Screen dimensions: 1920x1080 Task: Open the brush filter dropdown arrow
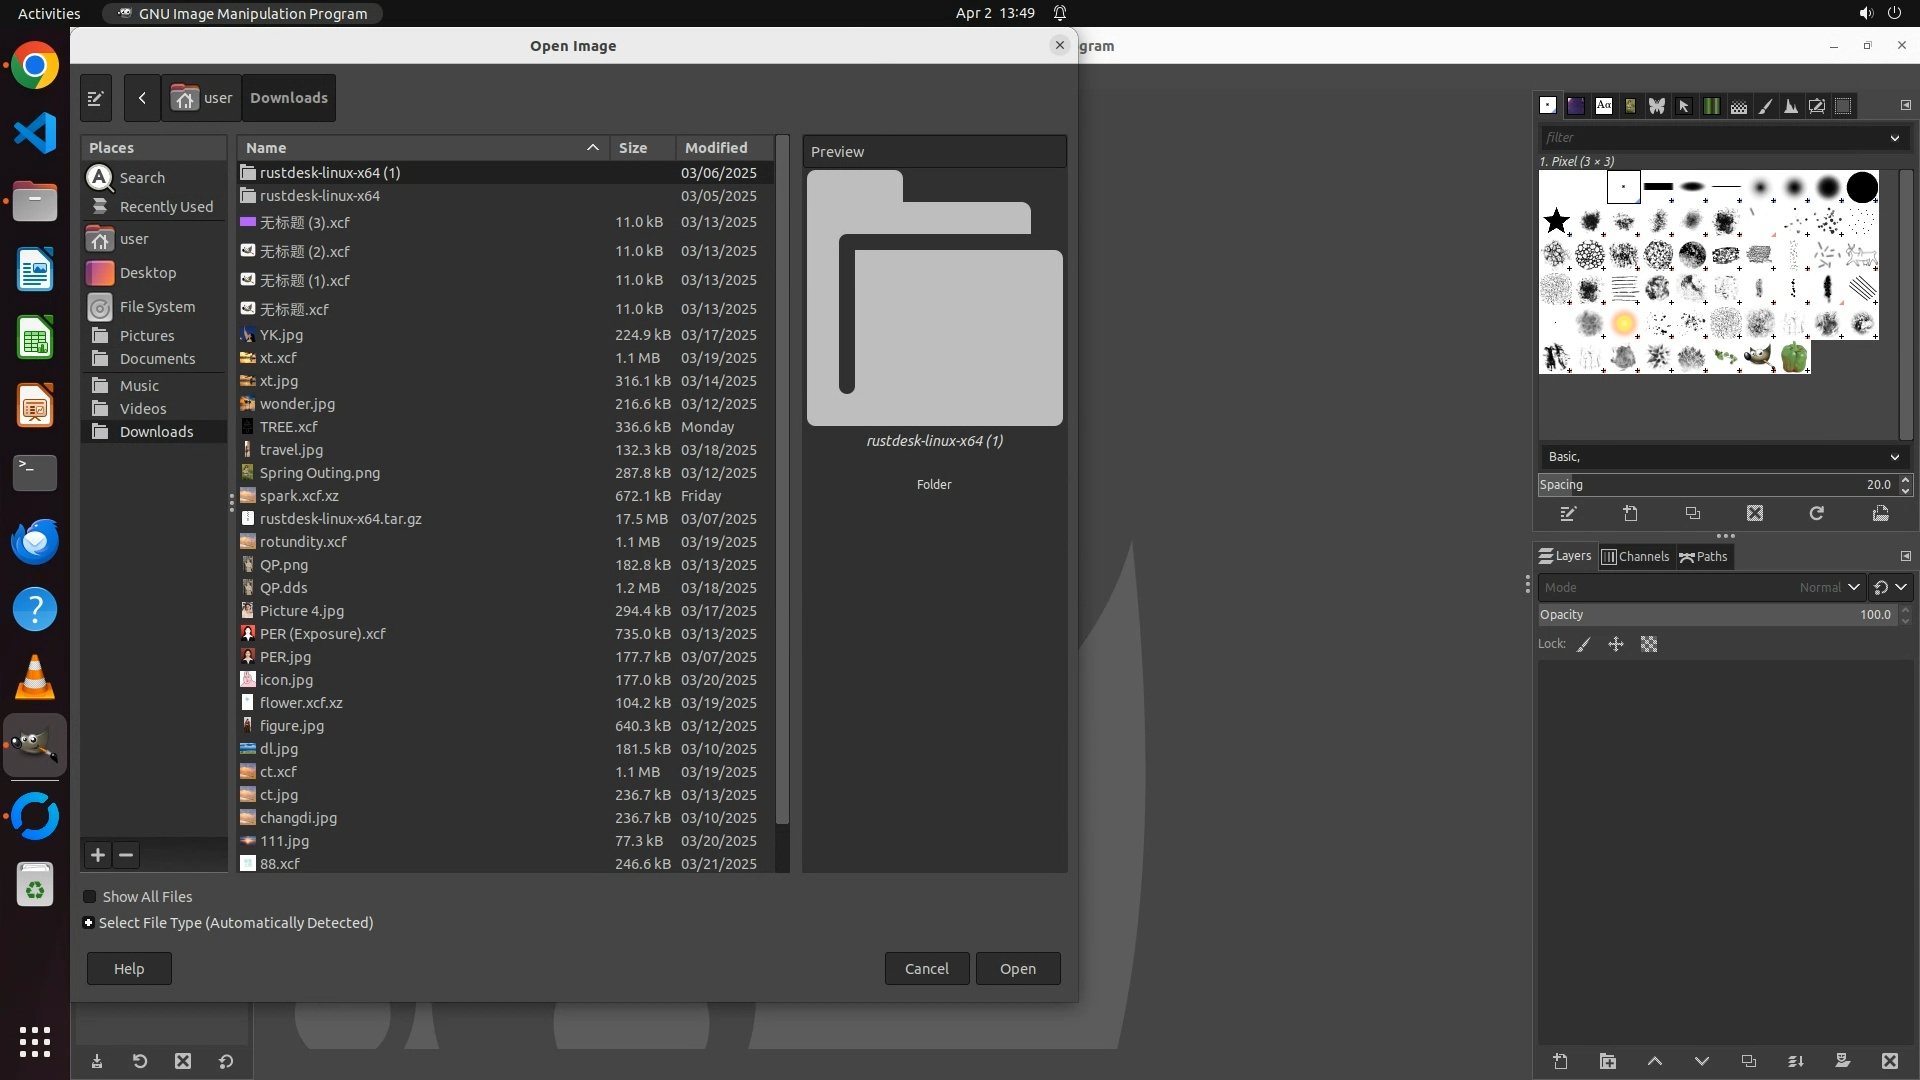[x=1894, y=138]
